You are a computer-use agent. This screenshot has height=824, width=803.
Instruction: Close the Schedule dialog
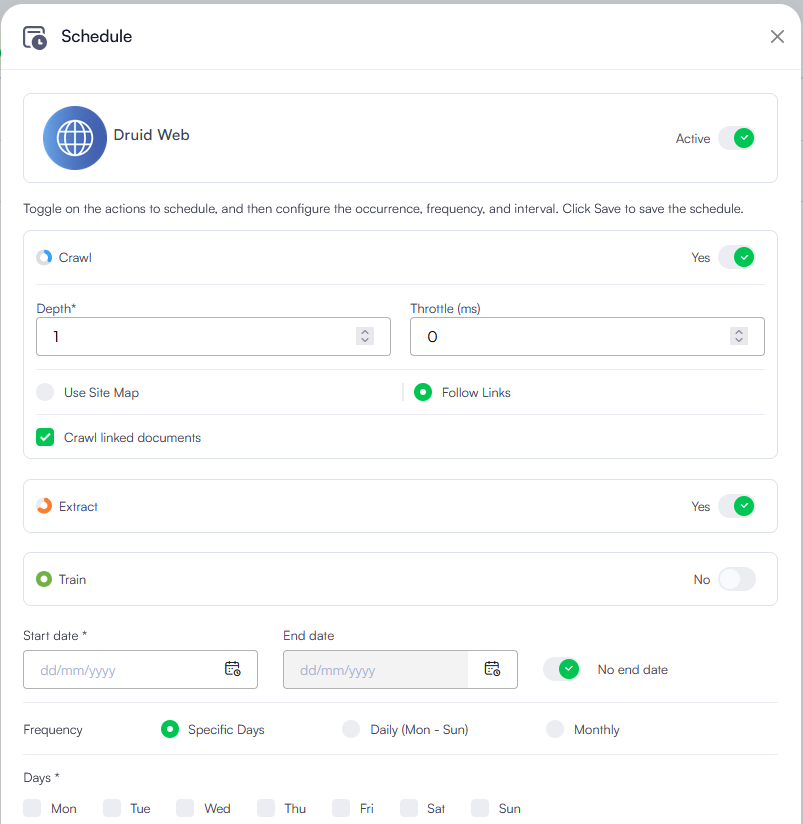[x=777, y=36]
